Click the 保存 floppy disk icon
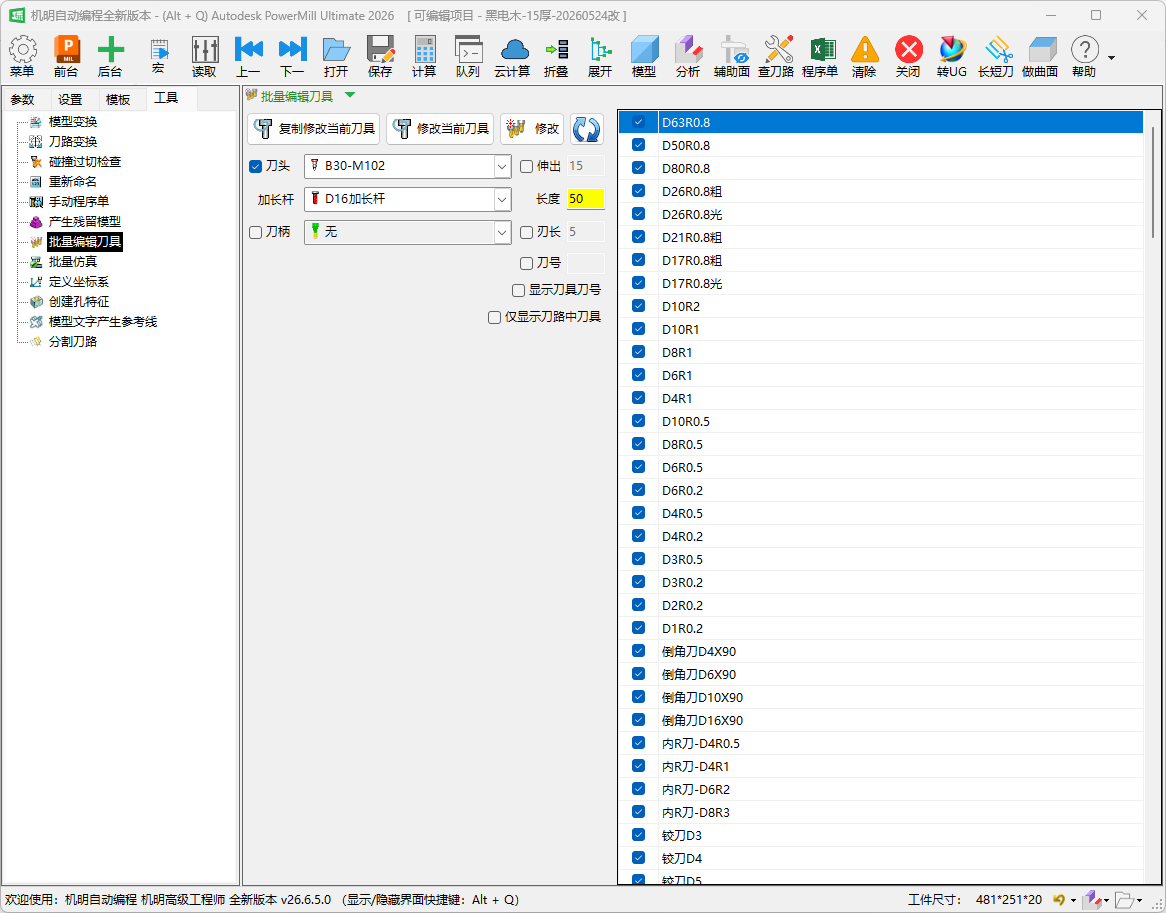The height and width of the screenshot is (913, 1166). pyautogui.click(x=380, y=50)
